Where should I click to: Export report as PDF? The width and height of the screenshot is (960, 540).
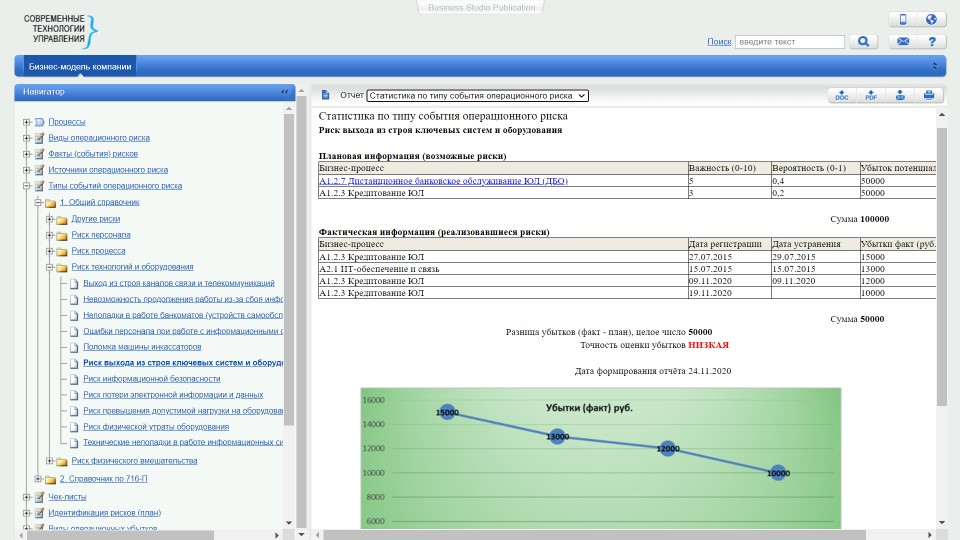coord(871,96)
